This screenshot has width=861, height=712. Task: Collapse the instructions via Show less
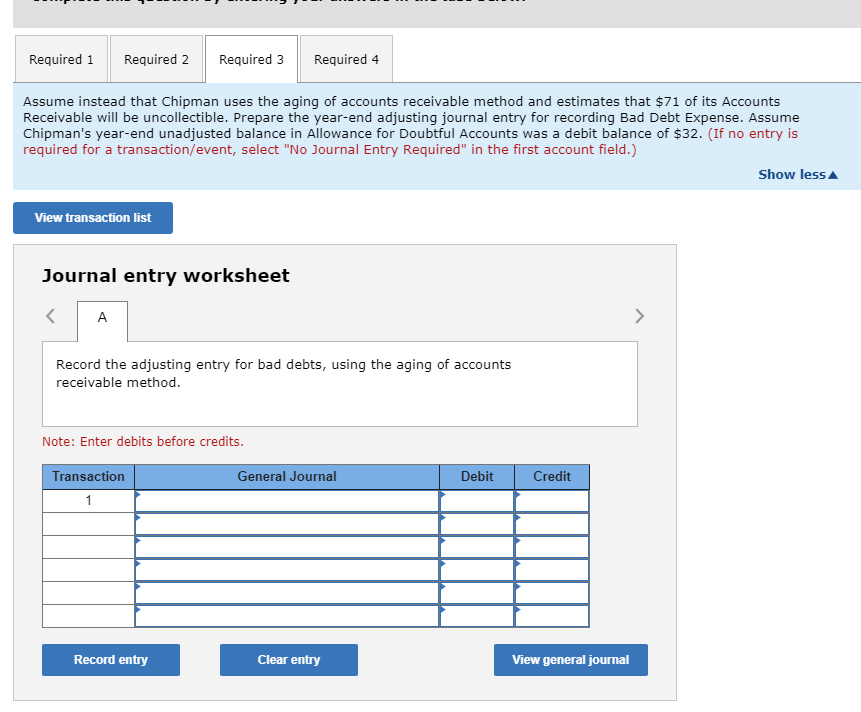tap(797, 174)
